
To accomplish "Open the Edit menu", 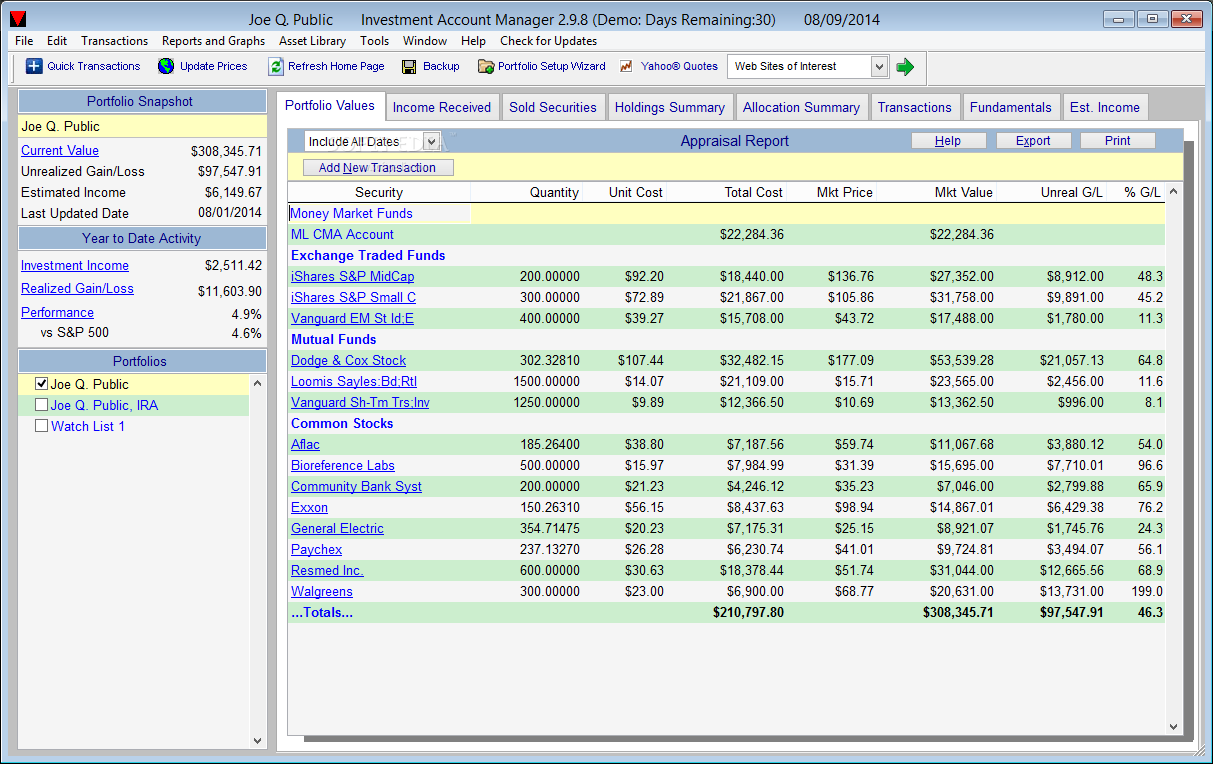I will 57,41.
